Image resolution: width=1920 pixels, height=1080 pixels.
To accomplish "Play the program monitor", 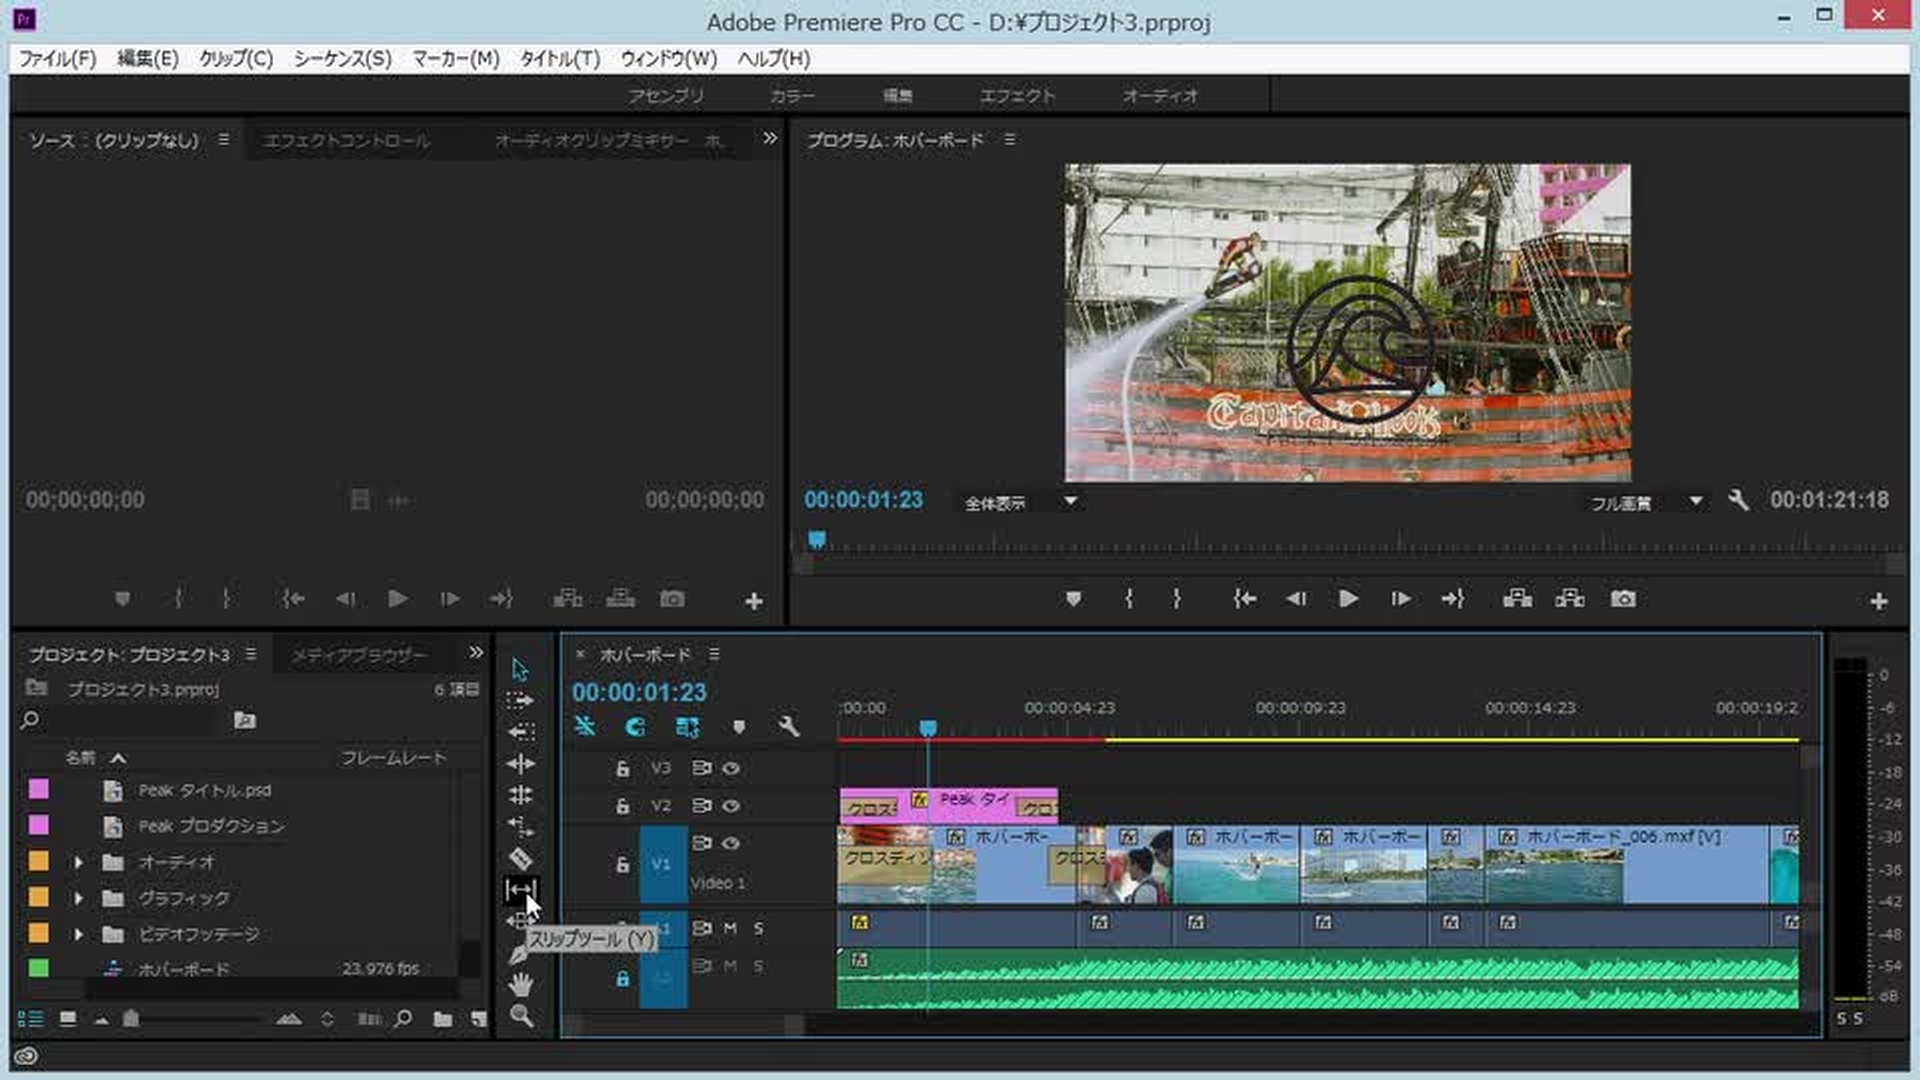I will point(1347,599).
